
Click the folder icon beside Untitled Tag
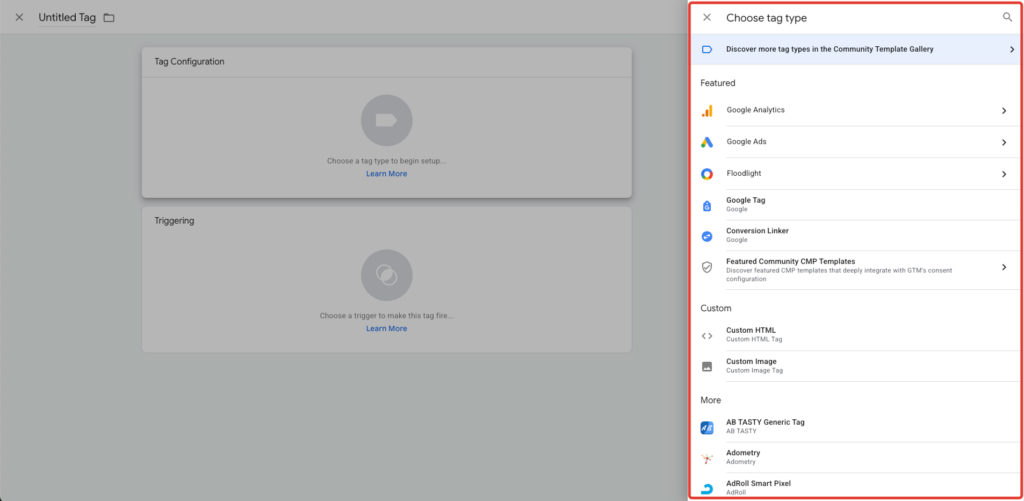coord(109,18)
